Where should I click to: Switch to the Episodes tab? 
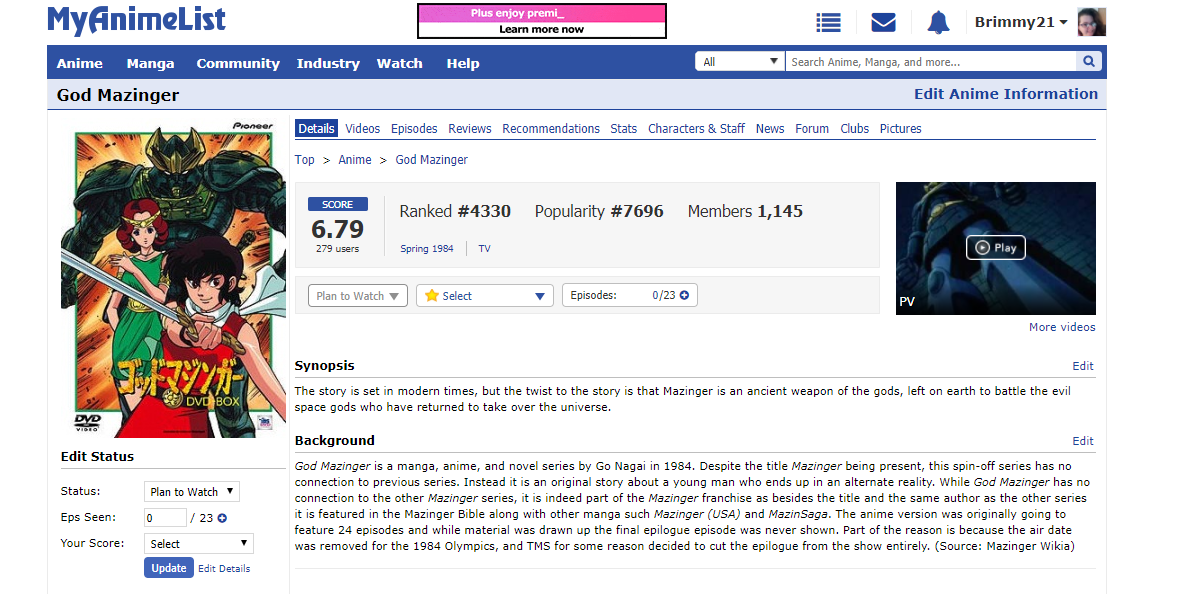pos(414,129)
